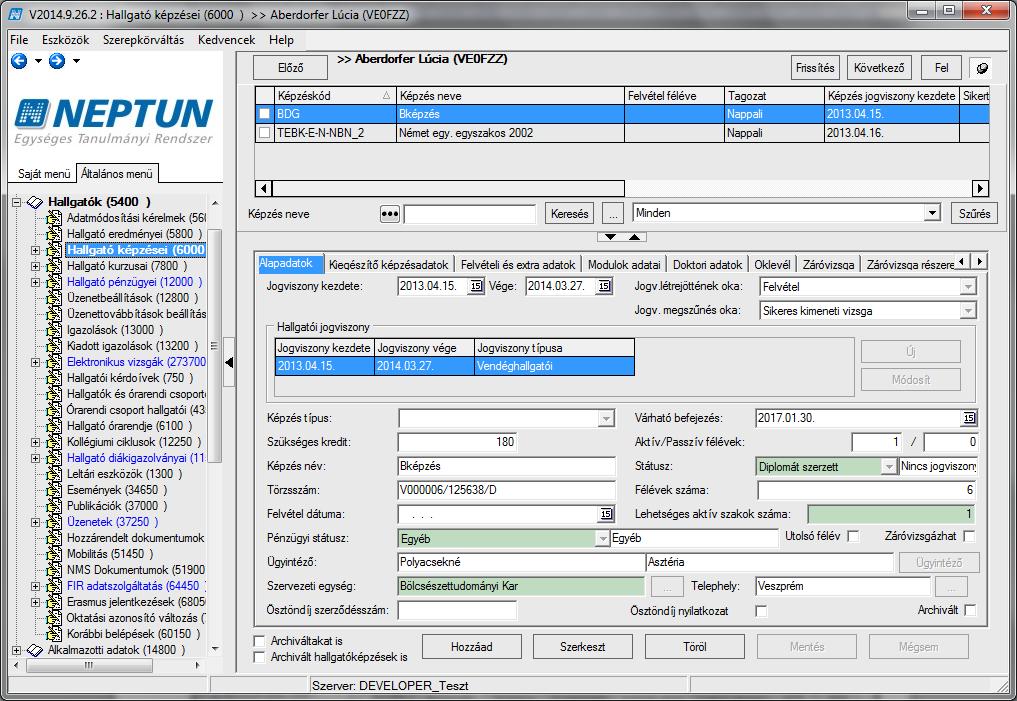Toggle the Ösztöndíj nyilatkozat checkbox
The image size is (1017, 701).
[x=761, y=611]
